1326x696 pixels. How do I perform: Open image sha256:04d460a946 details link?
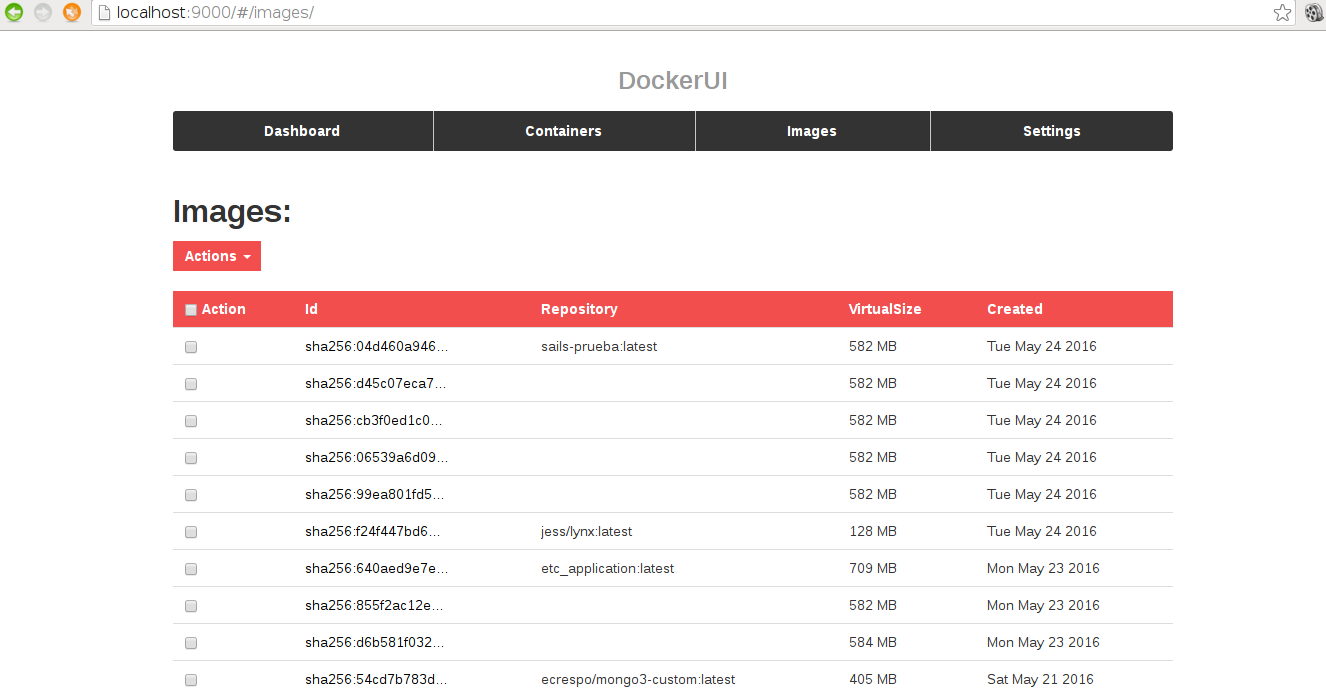pyautogui.click(x=376, y=347)
